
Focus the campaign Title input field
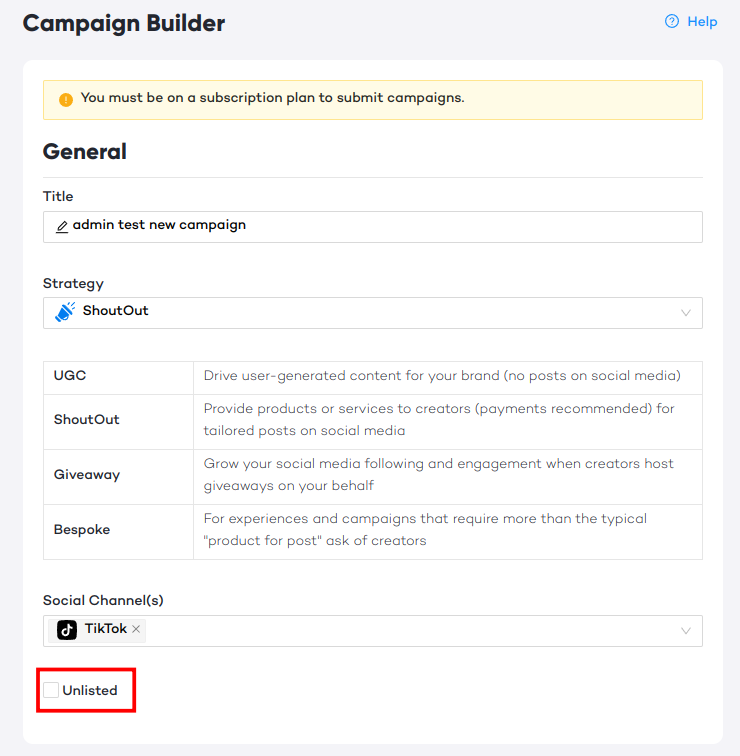point(373,227)
